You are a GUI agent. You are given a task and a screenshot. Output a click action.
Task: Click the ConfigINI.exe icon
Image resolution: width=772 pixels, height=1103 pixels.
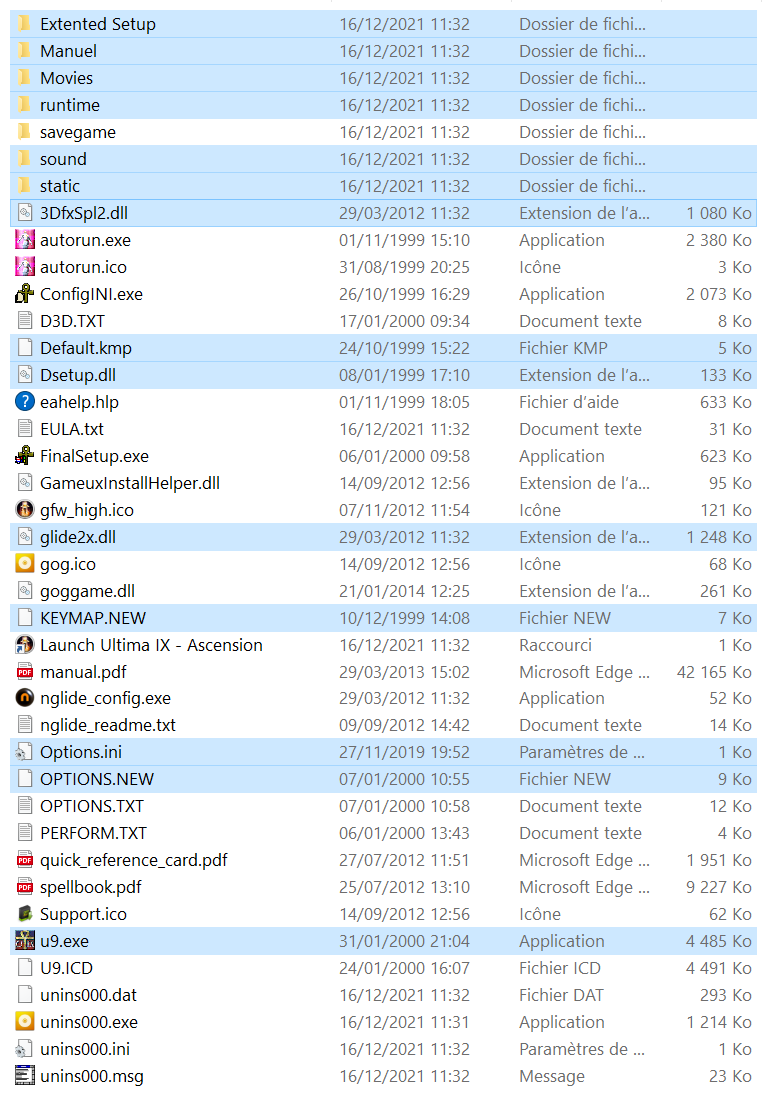[x=25, y=293]
